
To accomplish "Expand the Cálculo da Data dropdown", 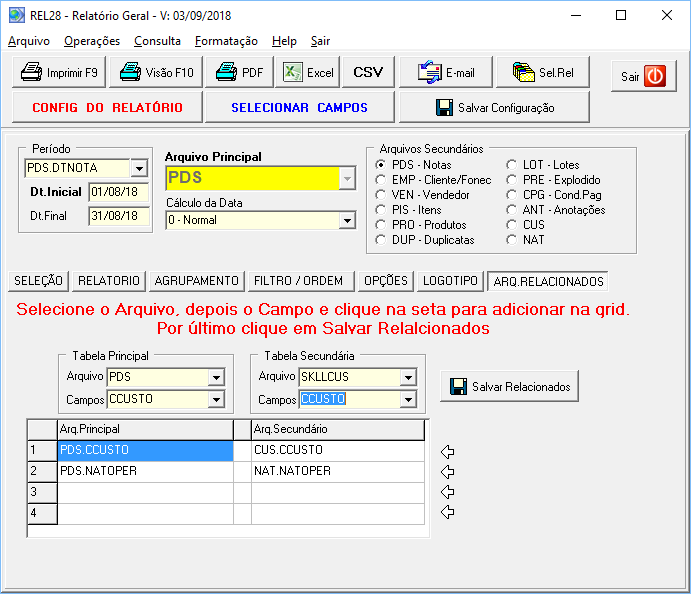I will [347, 220].
